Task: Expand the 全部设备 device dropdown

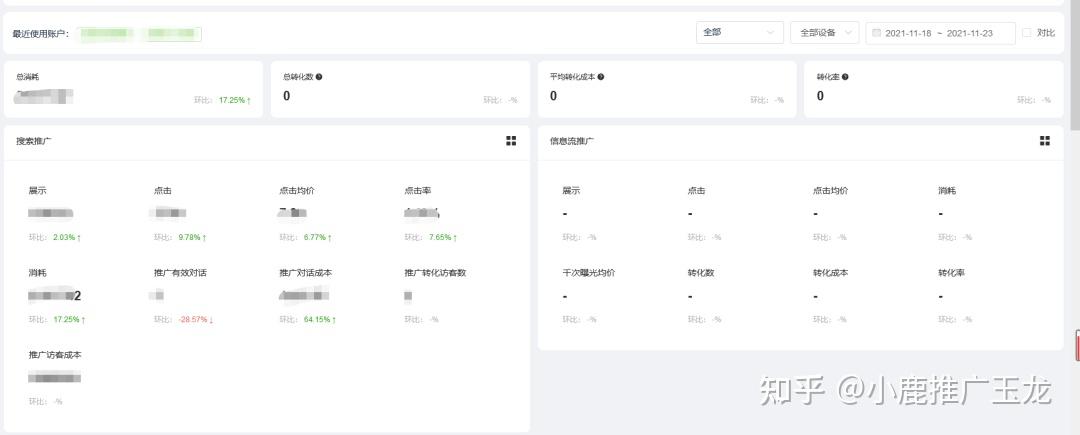Action: coord(824,33)
